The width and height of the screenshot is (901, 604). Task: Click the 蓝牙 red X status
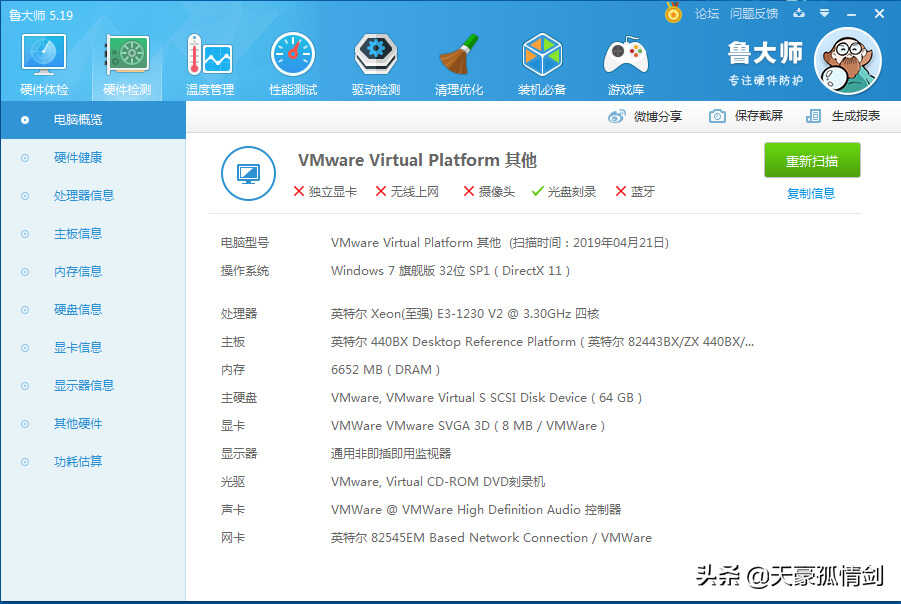pos(635,192)
